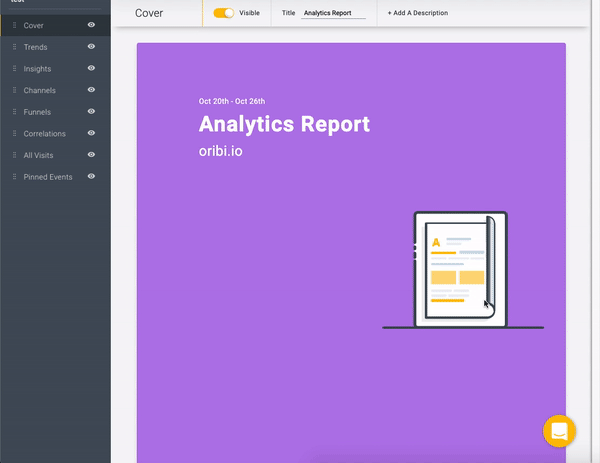Click the Cover heading in top bar
The height and width of the screenshot is (463, 600).
pyautogui.click(x=149, y=13)
